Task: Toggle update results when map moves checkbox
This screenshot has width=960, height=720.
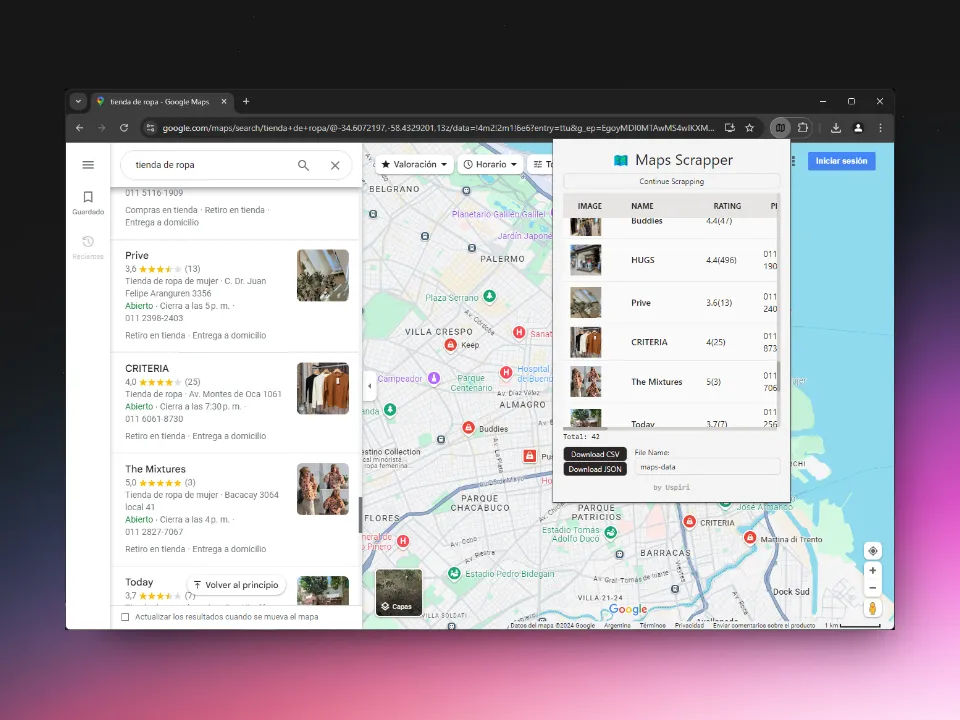Action: coord(125,617)
